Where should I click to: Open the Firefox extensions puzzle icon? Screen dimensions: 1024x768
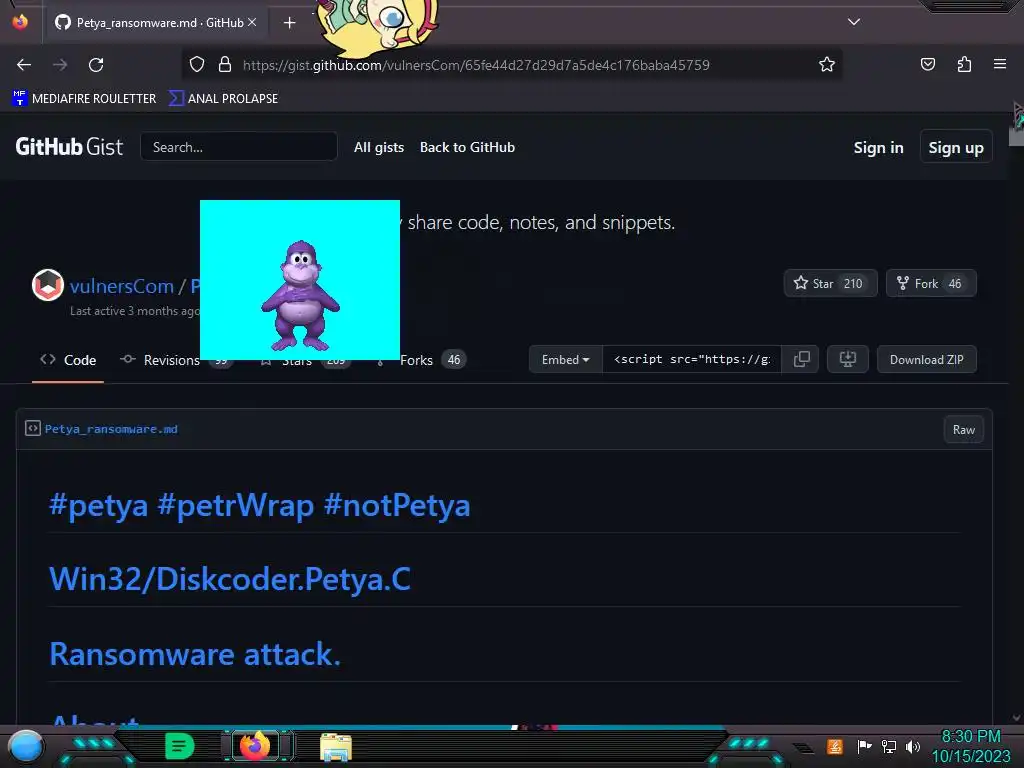pos(964,64)
